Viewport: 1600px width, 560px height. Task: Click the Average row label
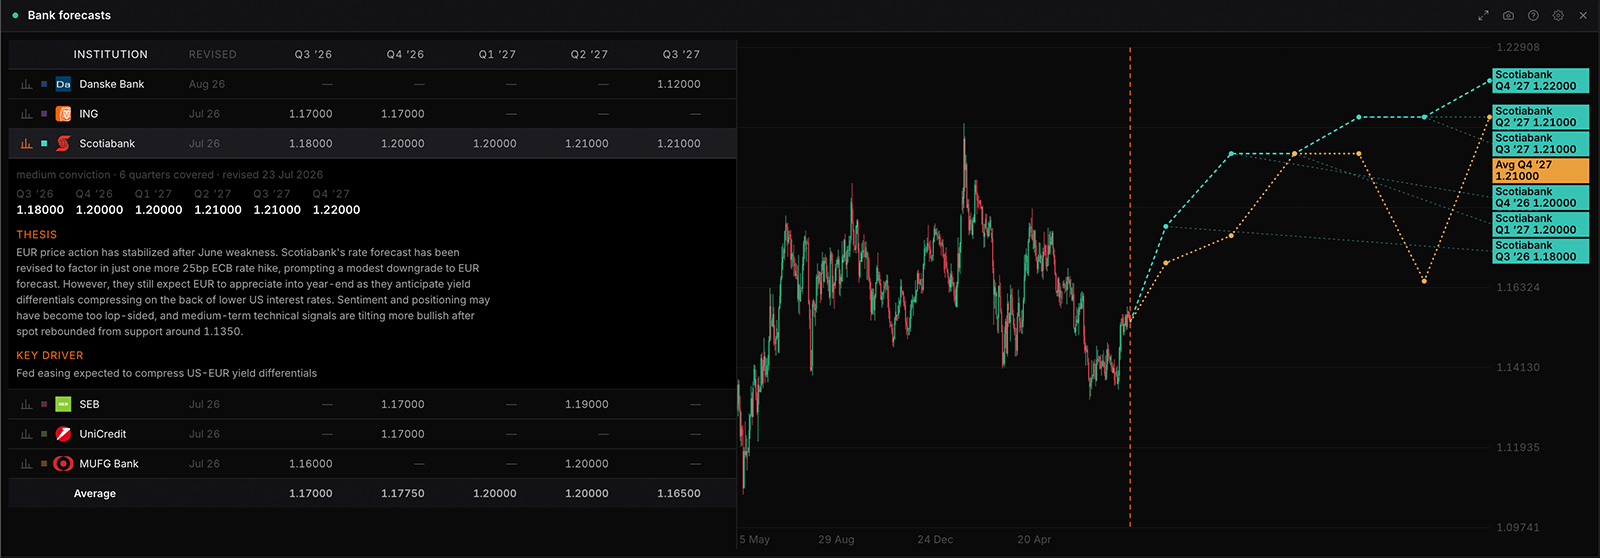point(95,494)
